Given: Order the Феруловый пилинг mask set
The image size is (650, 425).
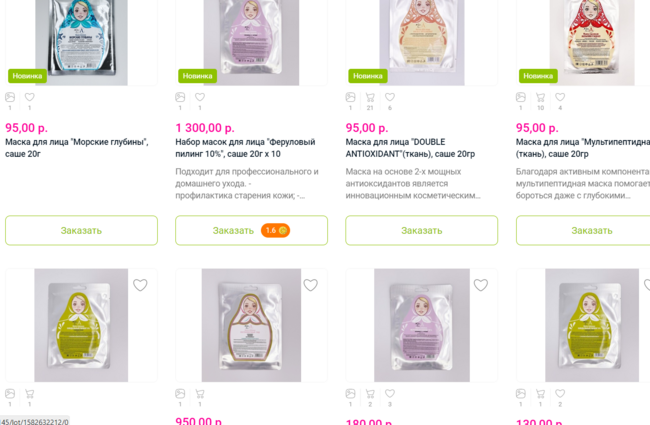Looking at the screenshot, I should coord(251,230).
